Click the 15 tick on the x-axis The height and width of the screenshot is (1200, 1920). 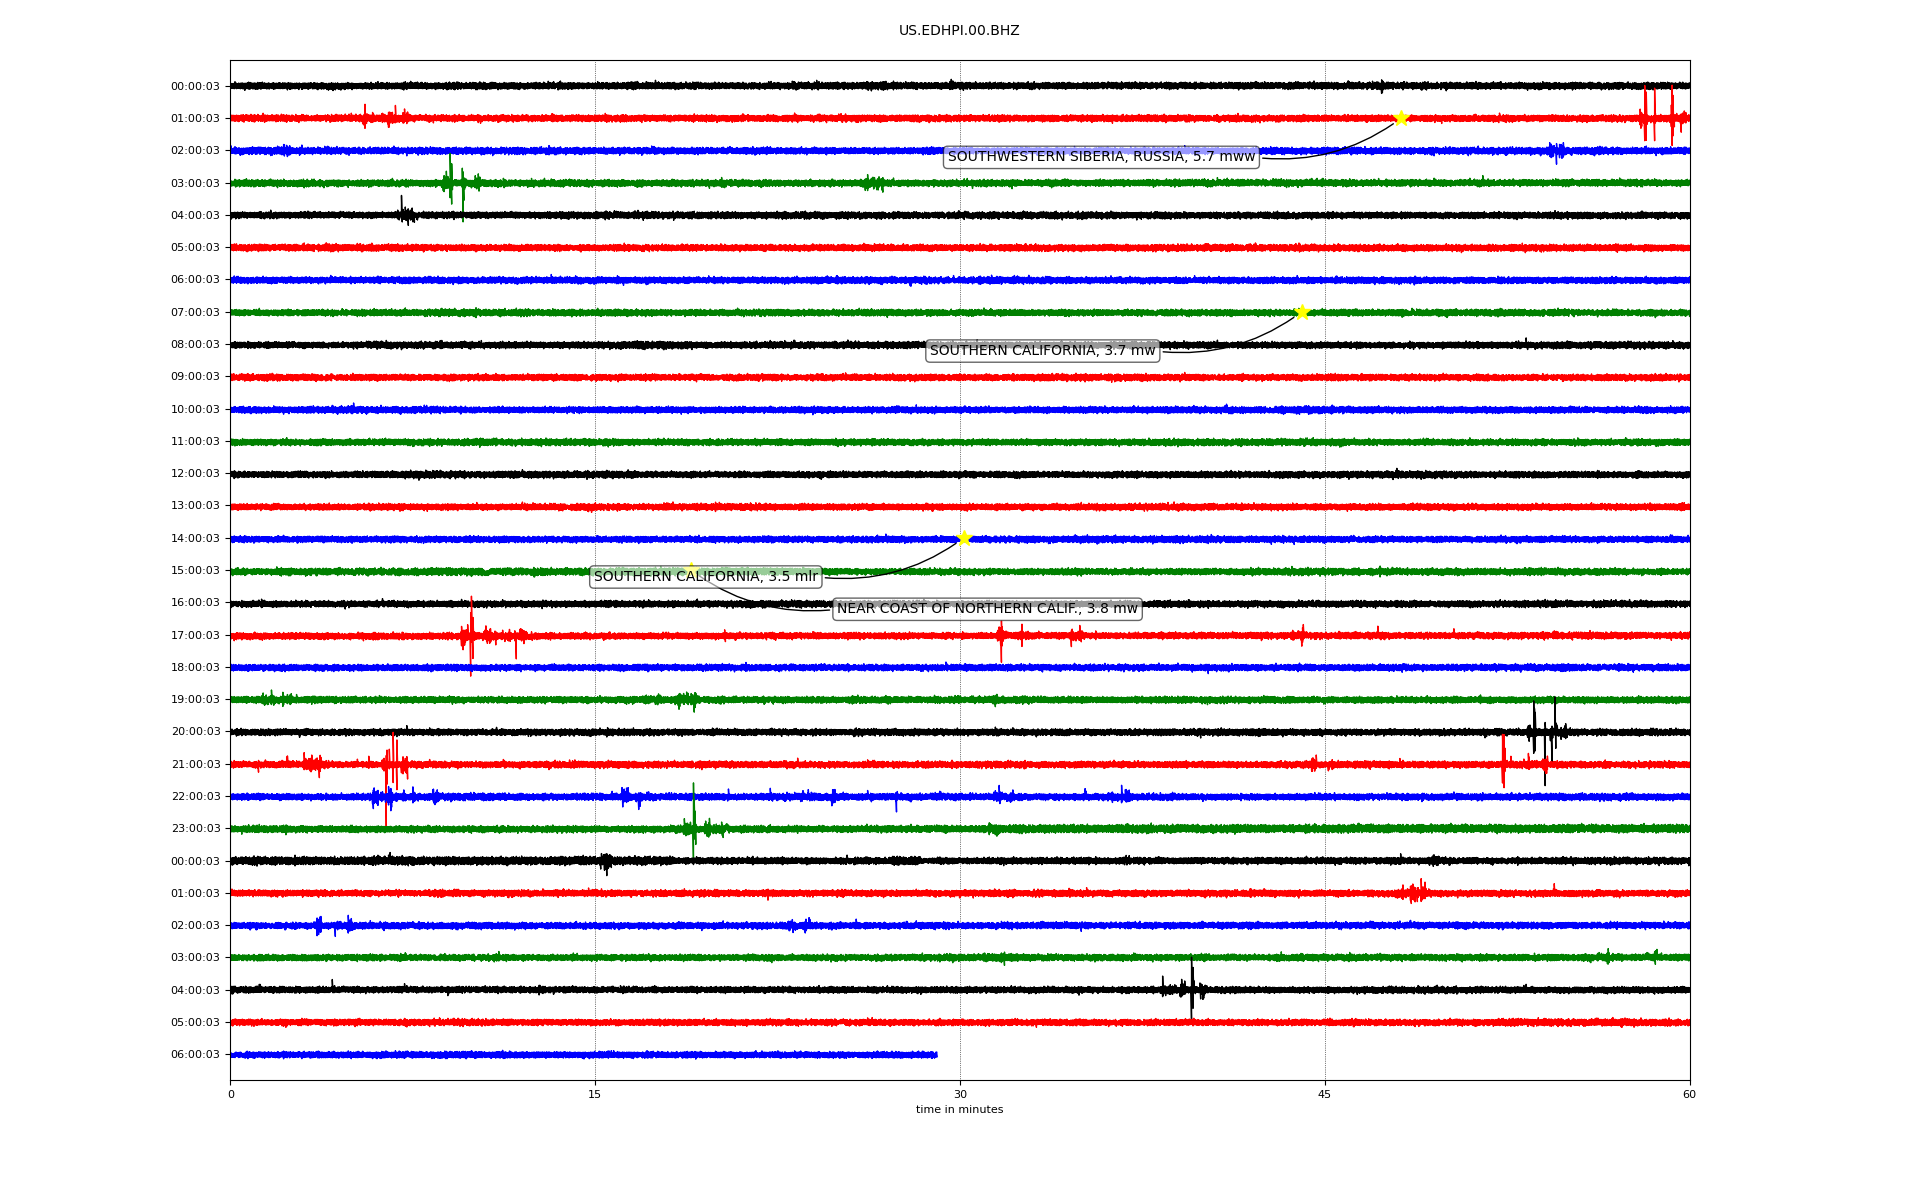pyautogui.click(x=595, y=1094)
